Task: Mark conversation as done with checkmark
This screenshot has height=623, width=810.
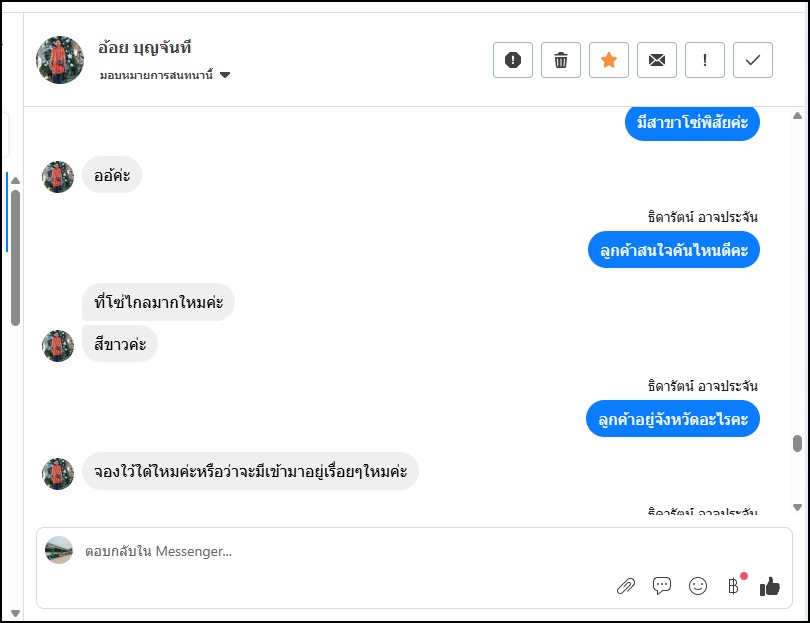Action: click(753, 60)
